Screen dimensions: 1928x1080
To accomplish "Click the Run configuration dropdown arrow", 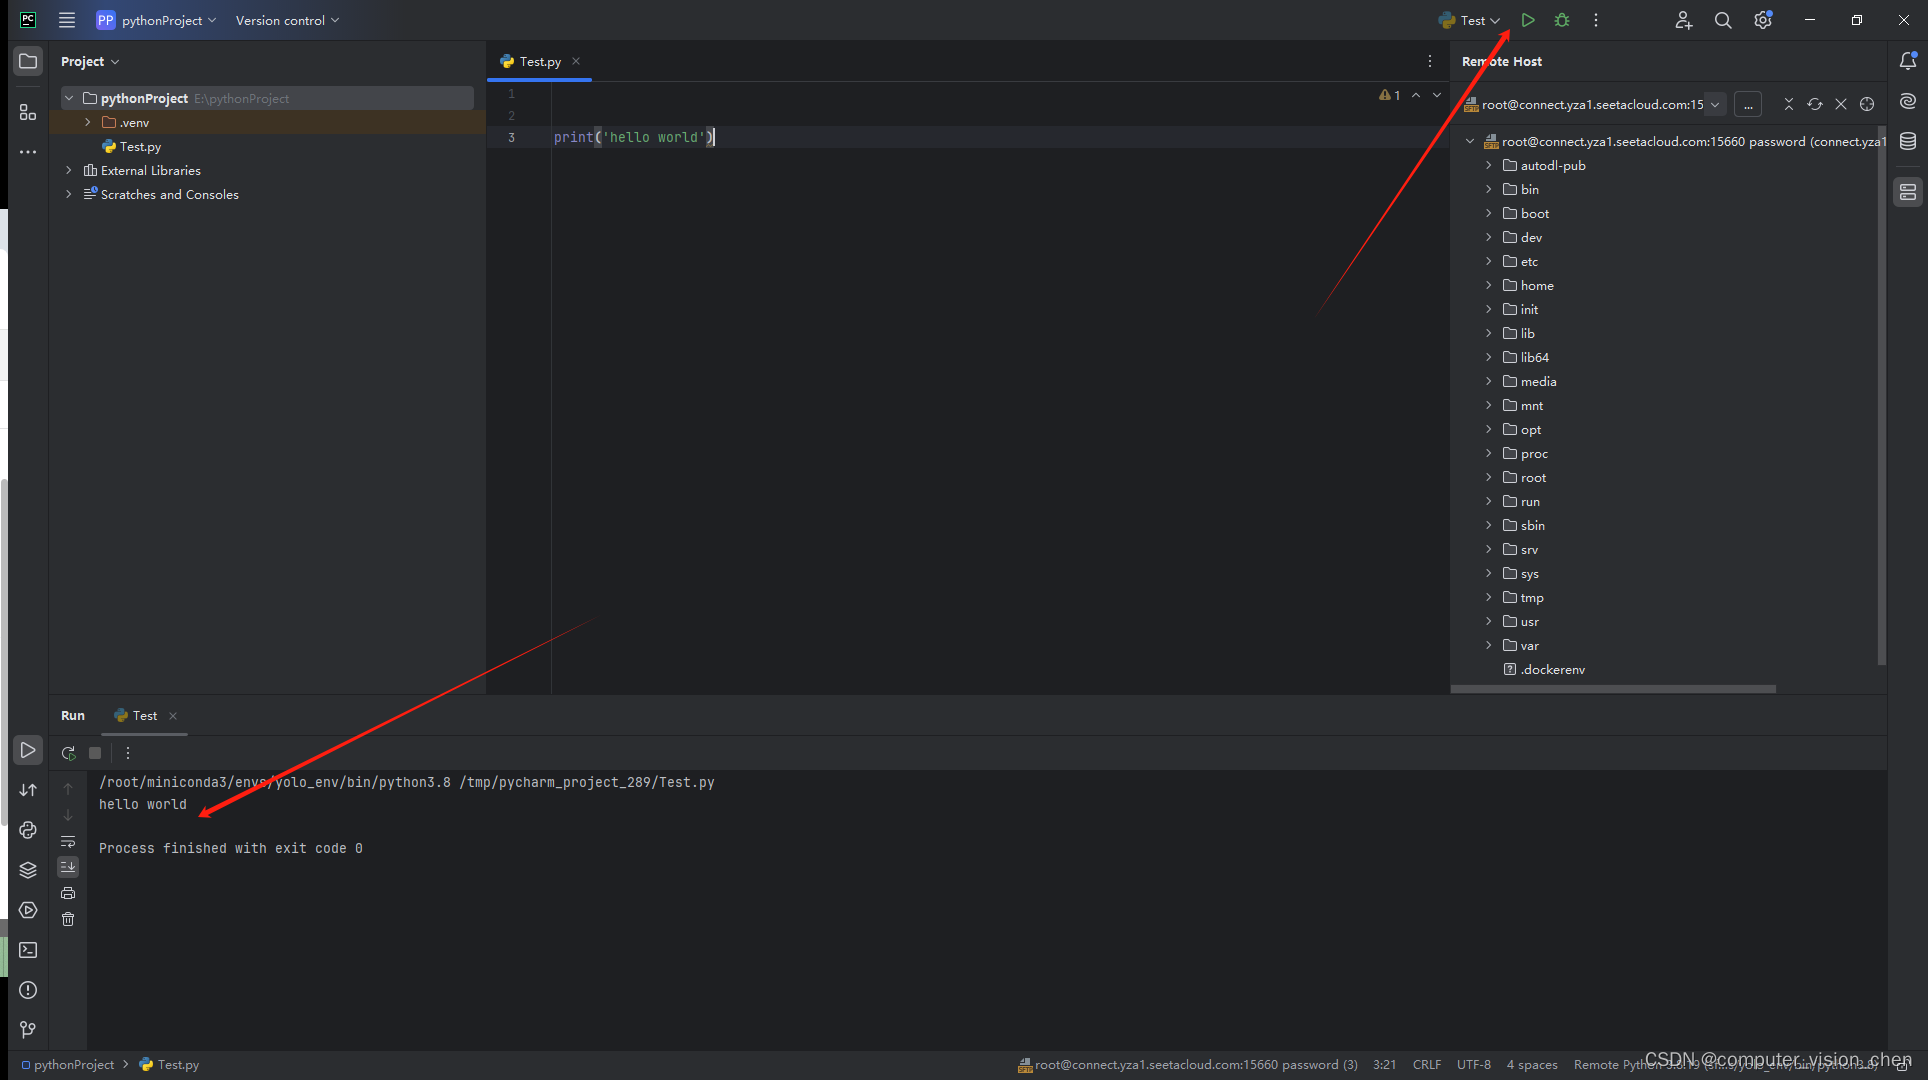I will click(x=1494, y=20).
